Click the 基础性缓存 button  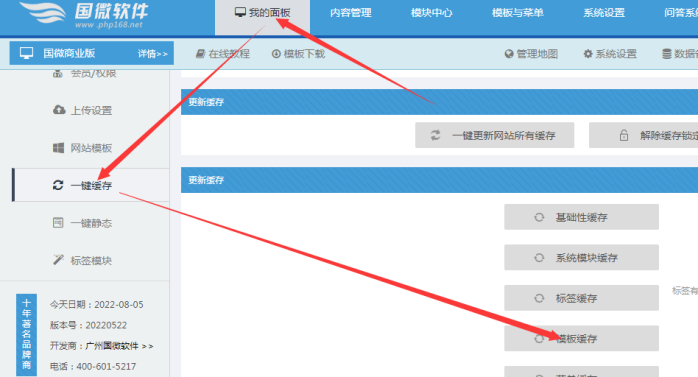point(581,217)
